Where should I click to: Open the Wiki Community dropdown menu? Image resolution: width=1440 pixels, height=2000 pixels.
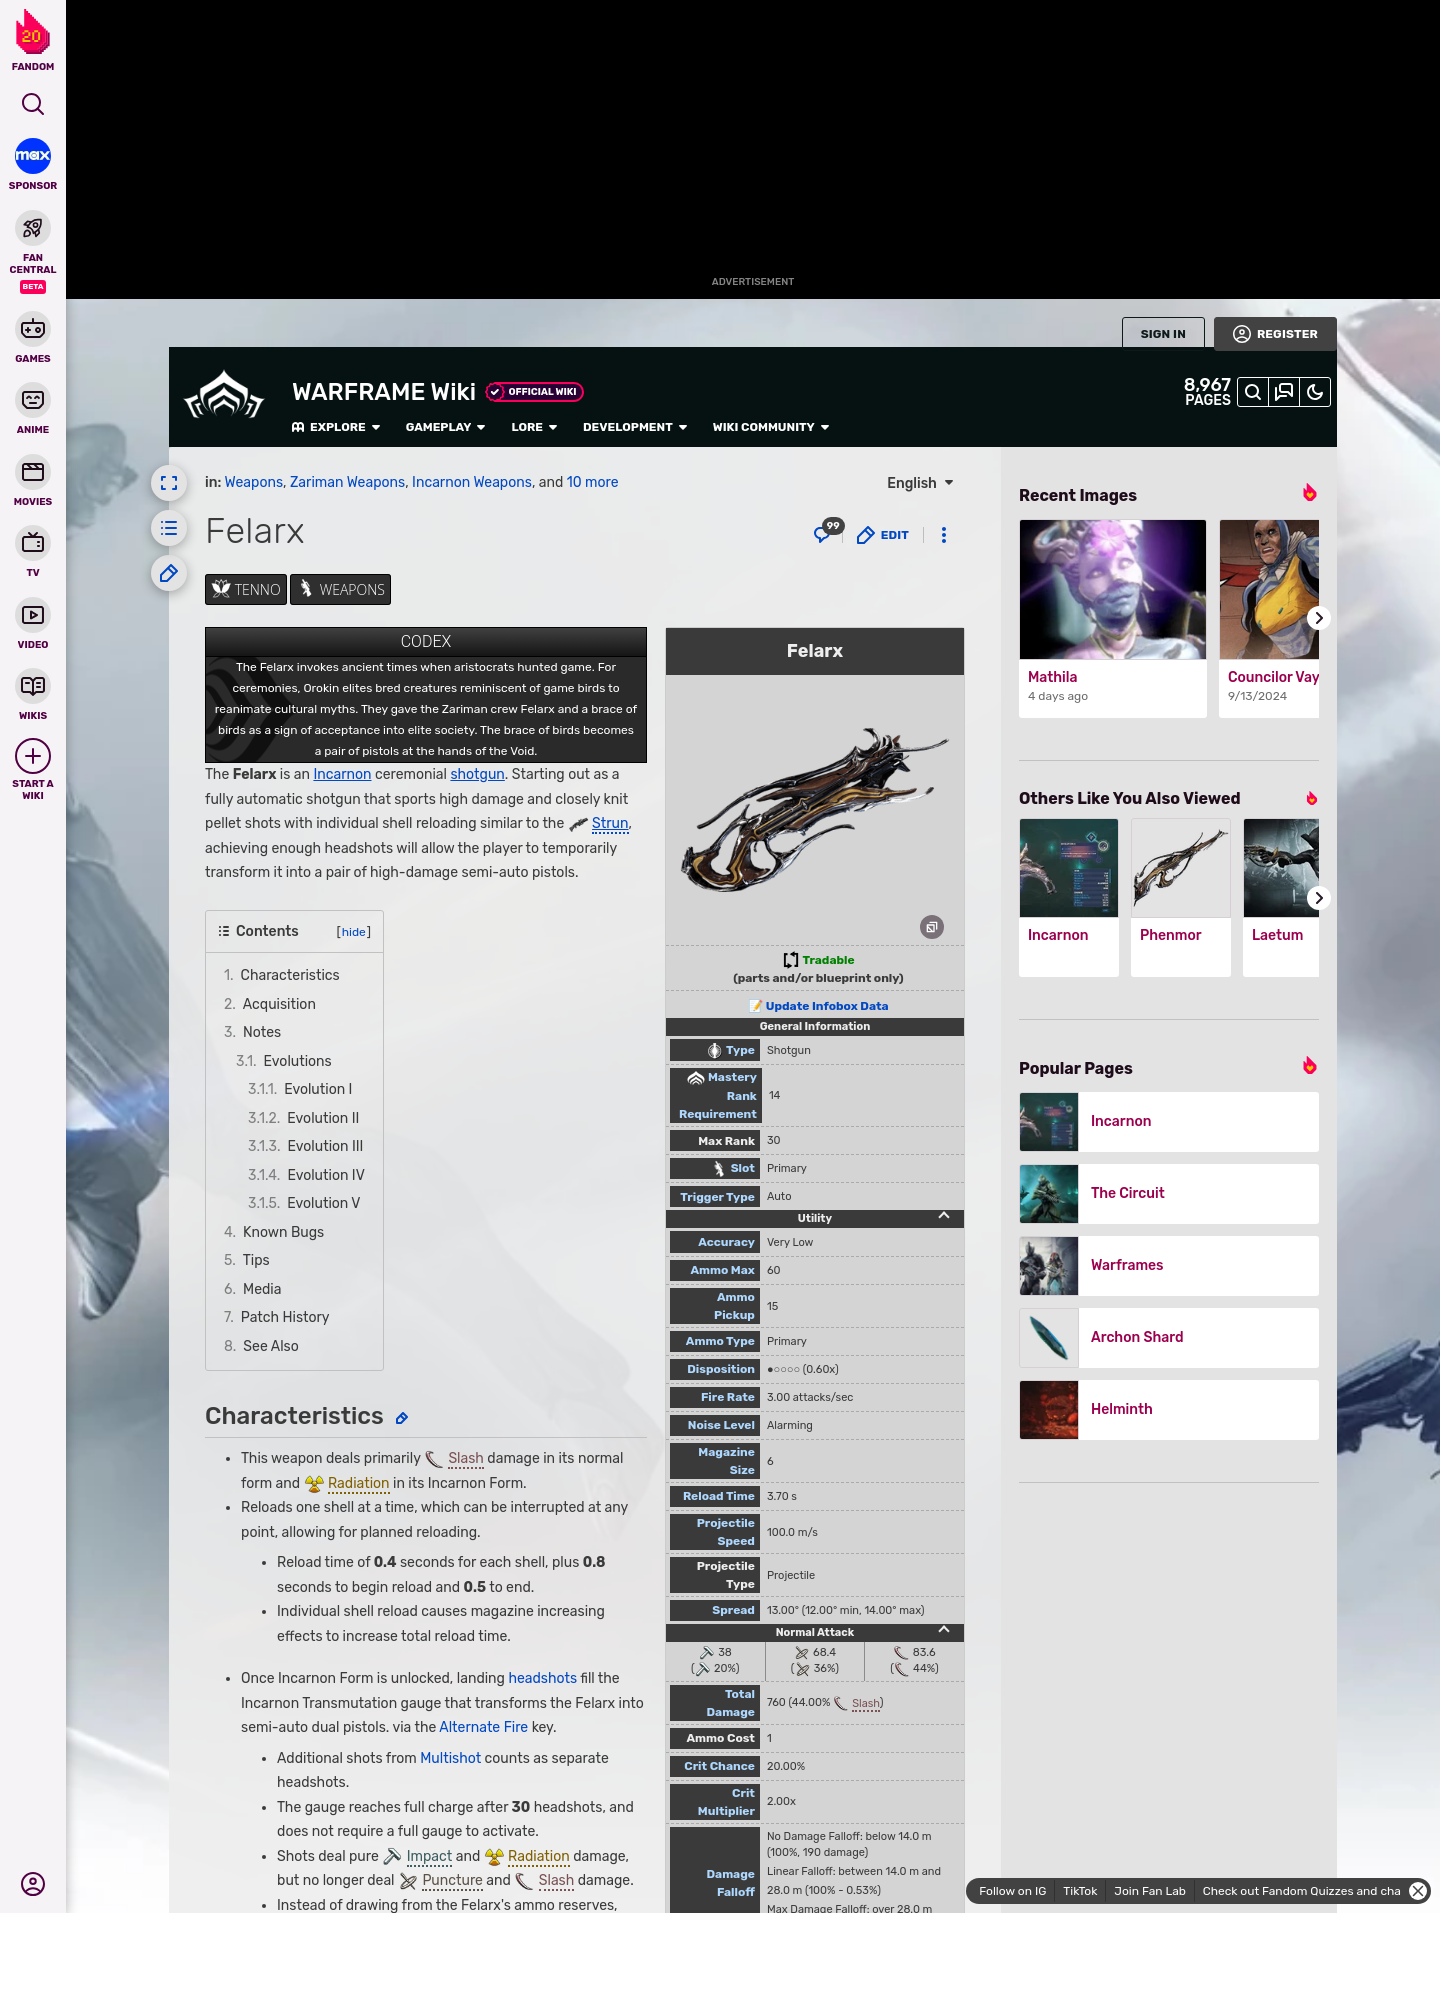pos(771,427)
